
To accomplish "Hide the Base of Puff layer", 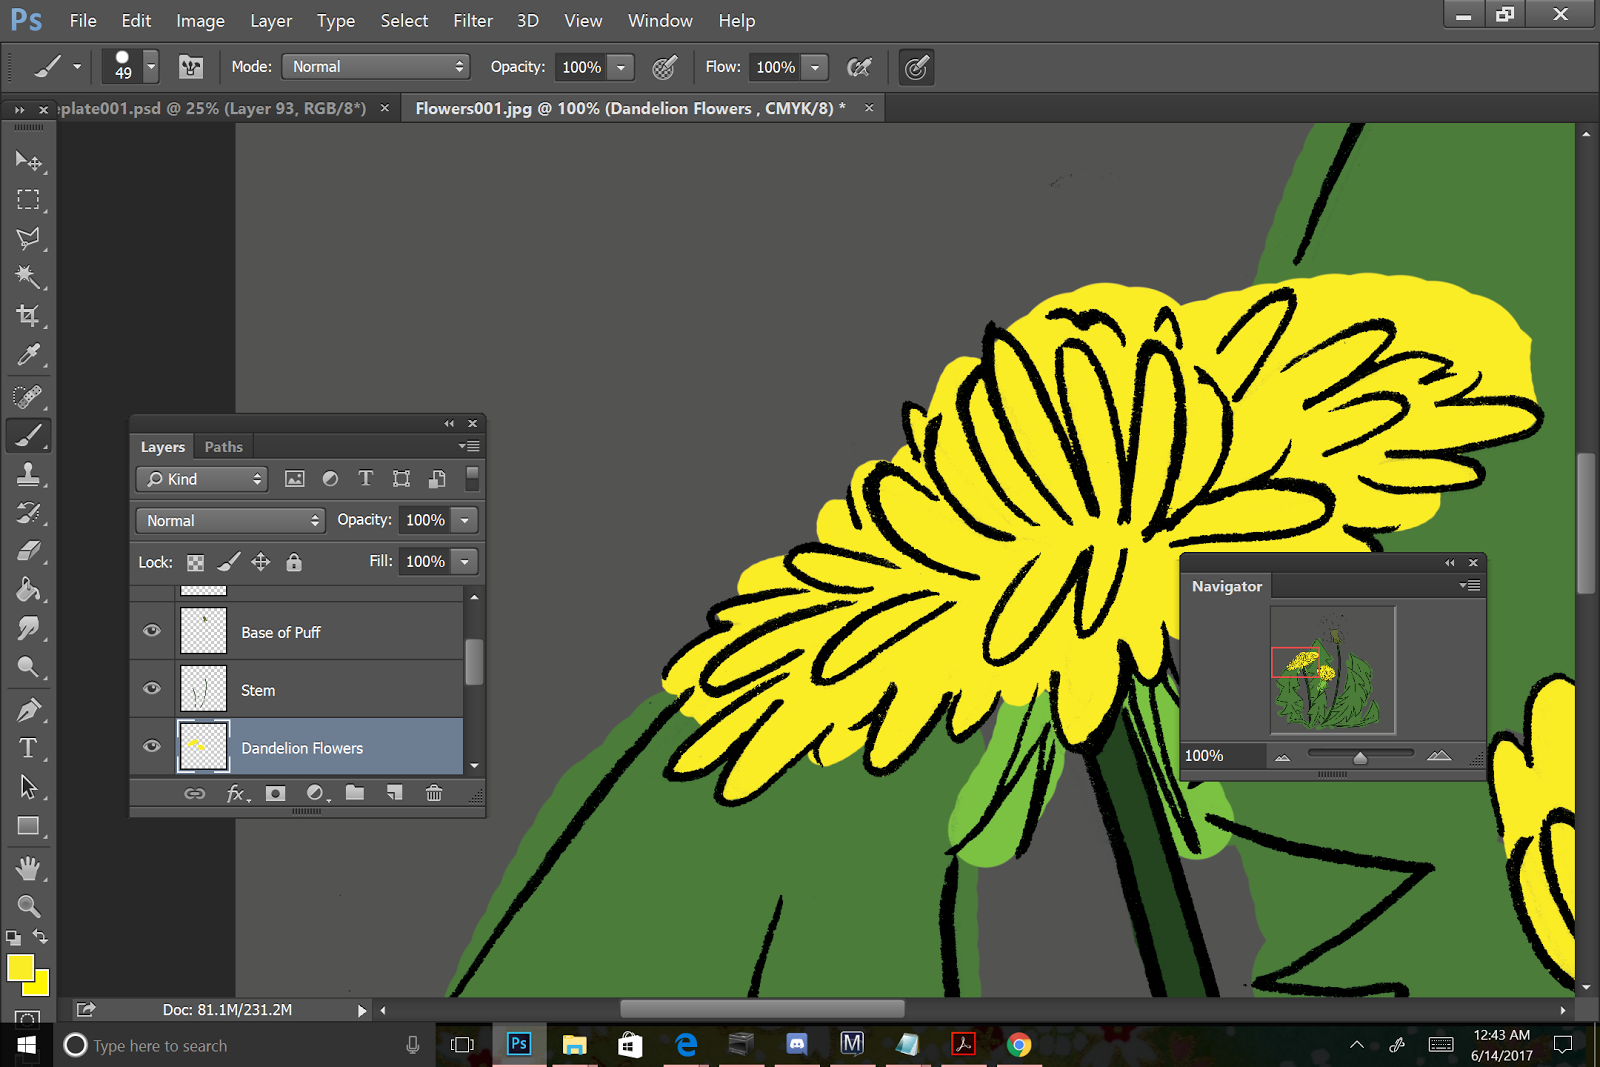I will (x=152, y=631).
